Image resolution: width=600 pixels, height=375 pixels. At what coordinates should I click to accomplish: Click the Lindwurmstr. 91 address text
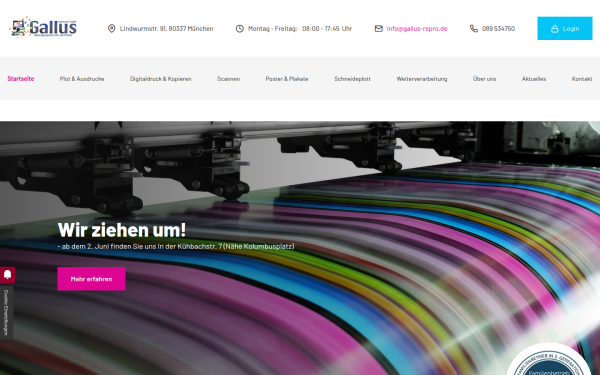166,29
